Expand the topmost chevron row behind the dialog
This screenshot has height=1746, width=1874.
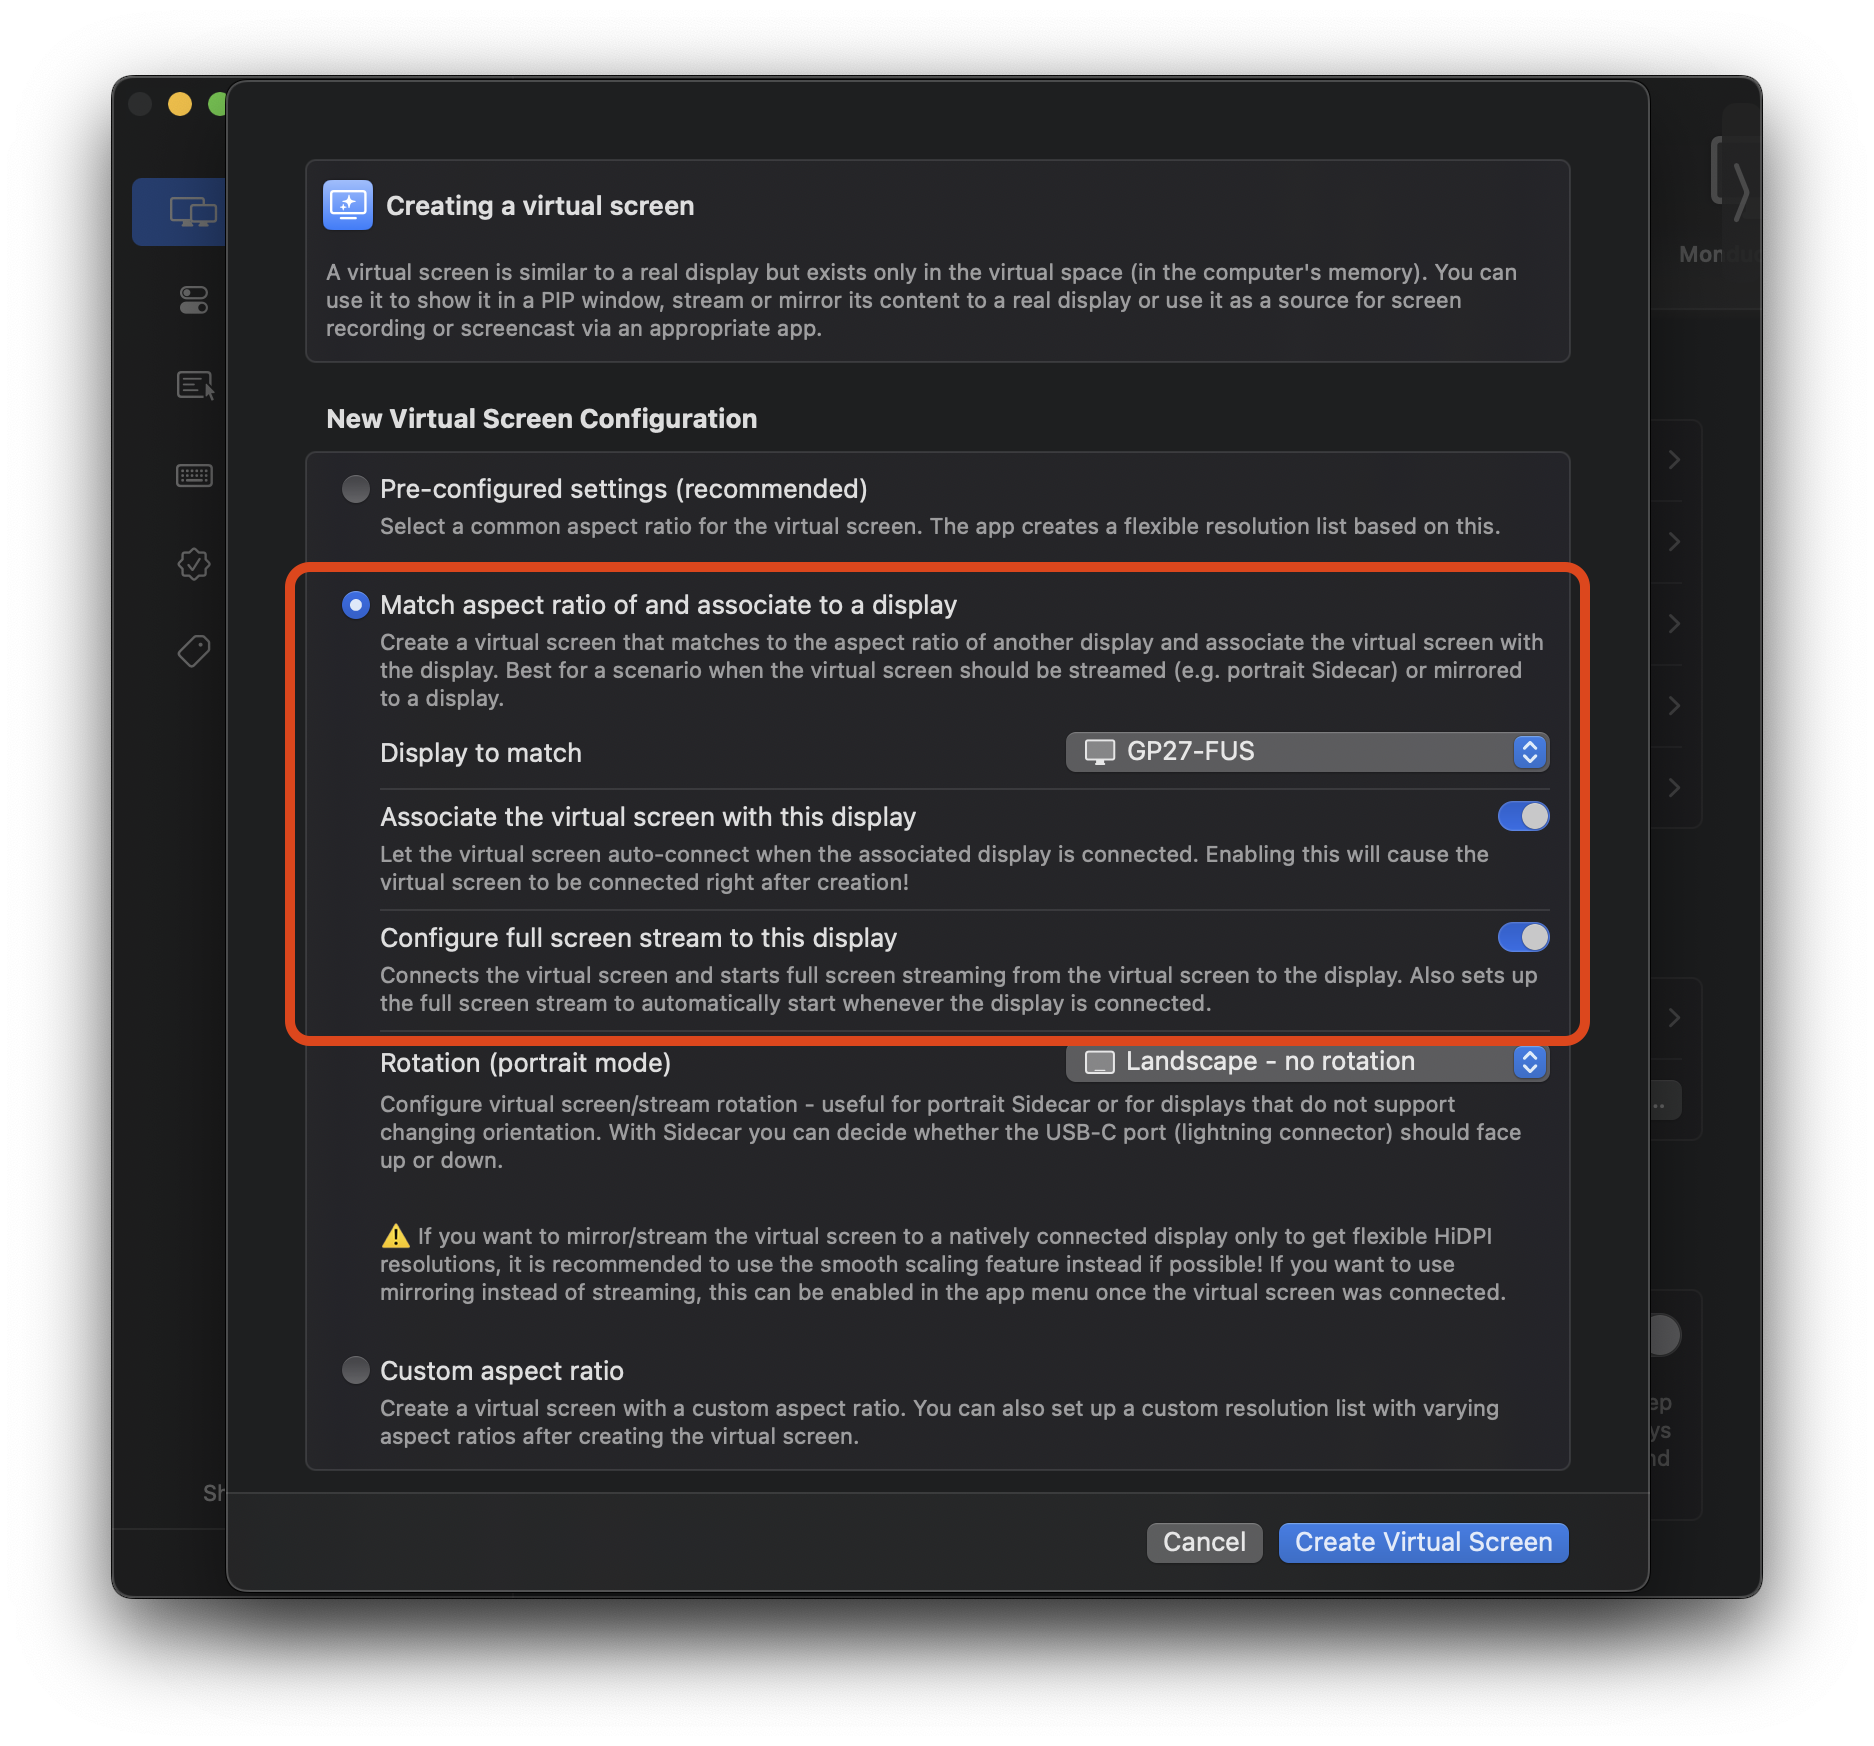(1674, 460)
